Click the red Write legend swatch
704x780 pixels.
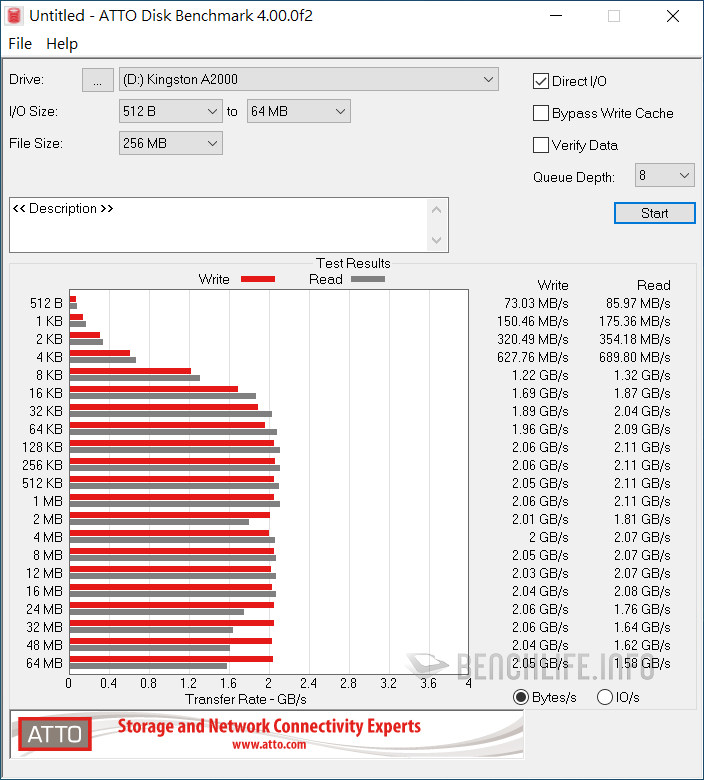pyautogui.click(x=258, y=279)
